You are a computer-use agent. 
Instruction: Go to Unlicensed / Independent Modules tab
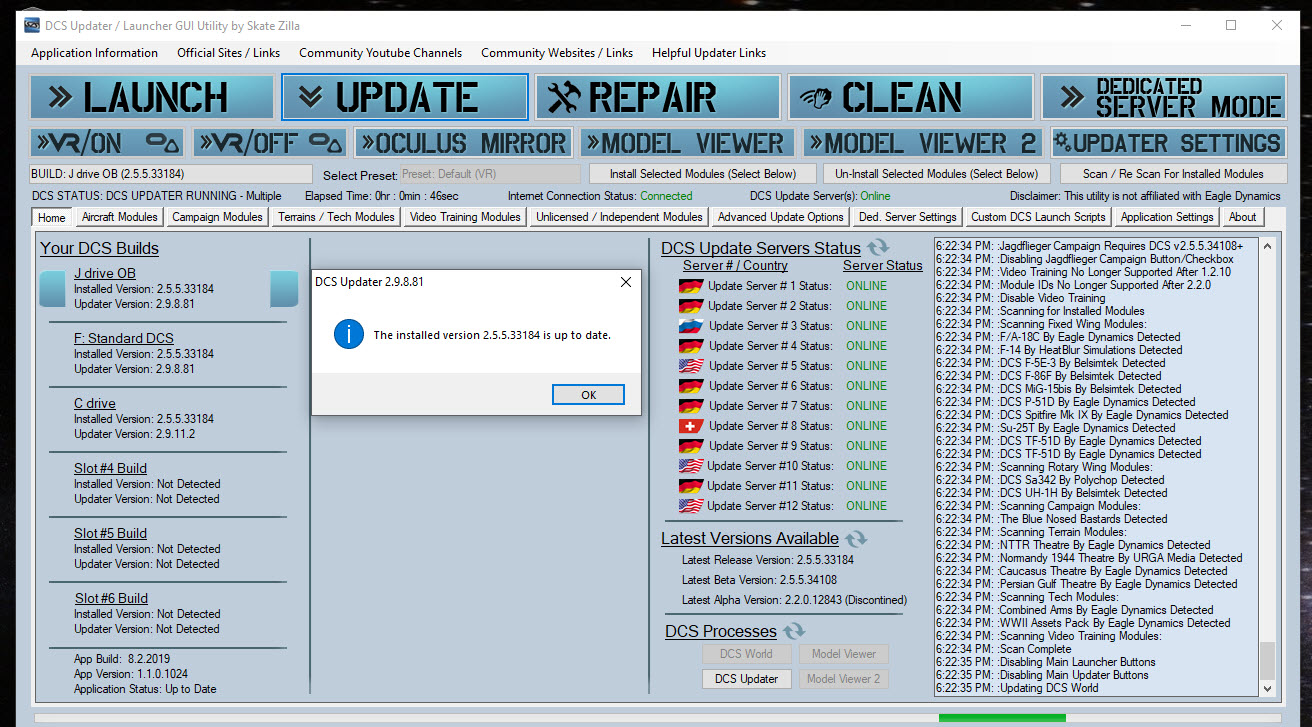619,217
